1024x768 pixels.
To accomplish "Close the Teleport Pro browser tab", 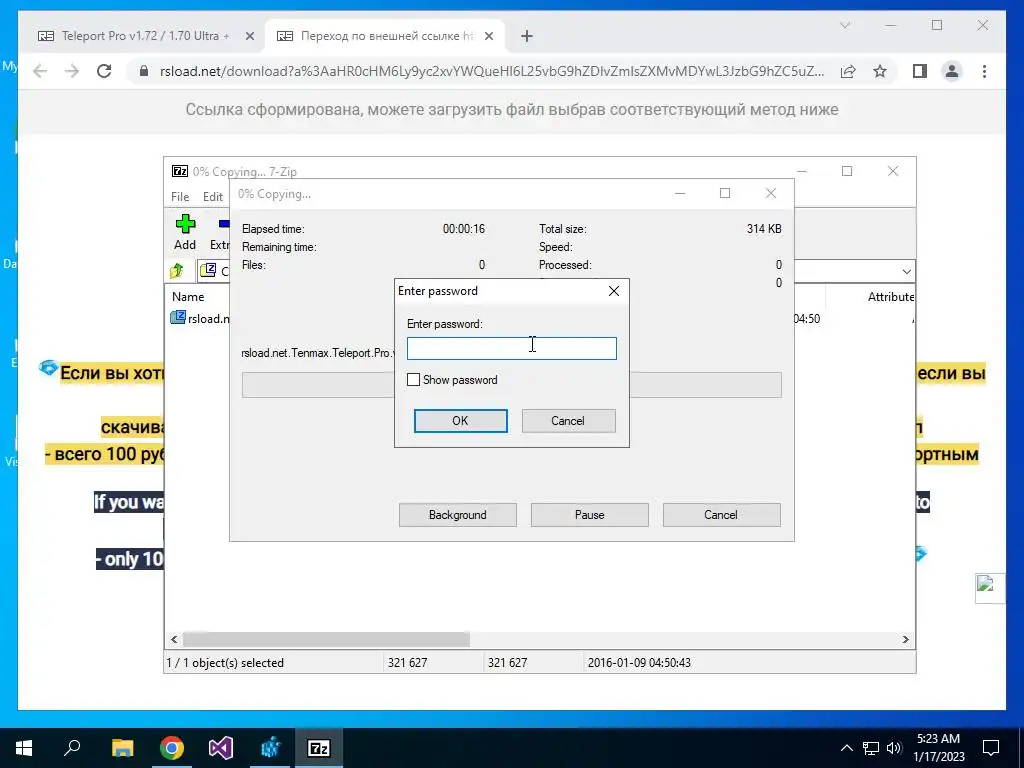I will 249,37.
